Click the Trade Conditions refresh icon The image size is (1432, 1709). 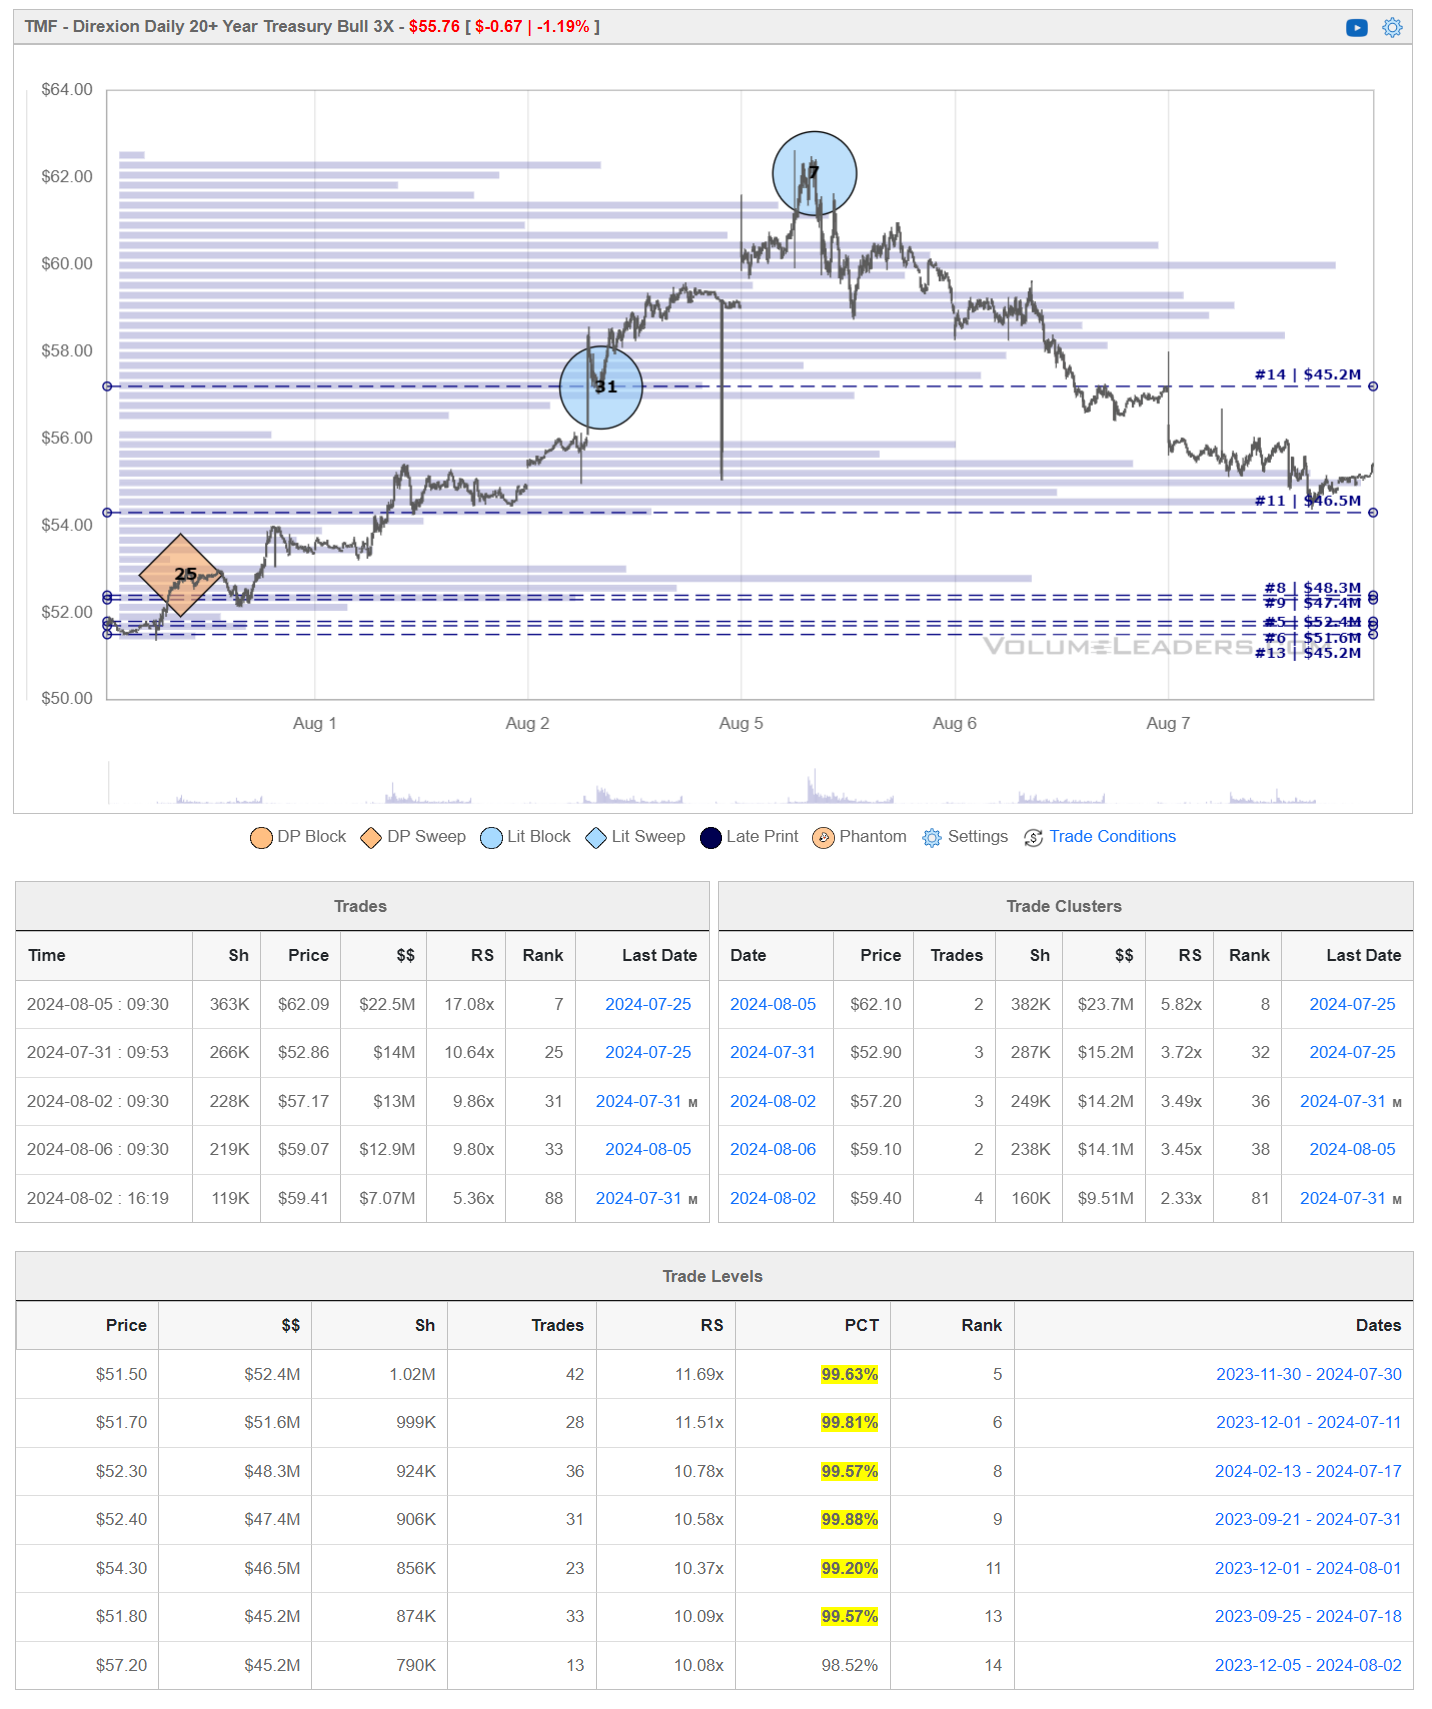[x=1033, y=838]
